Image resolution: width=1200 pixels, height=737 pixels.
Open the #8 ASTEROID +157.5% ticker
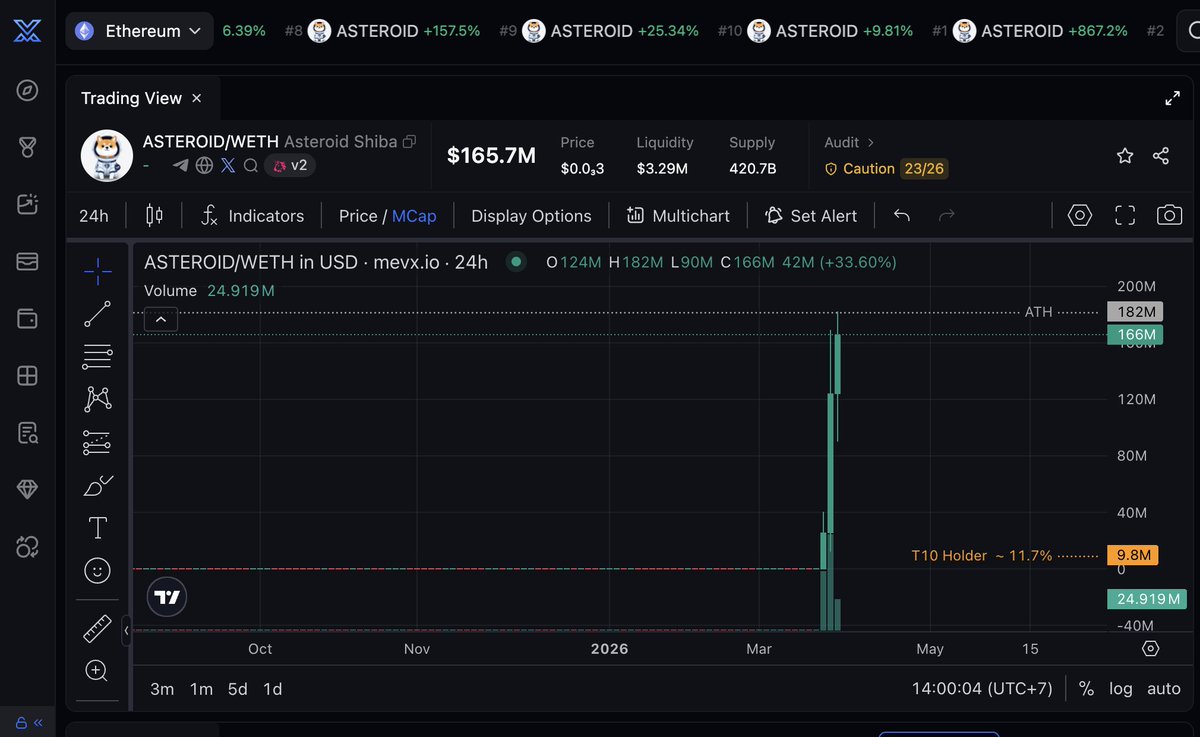383,31
